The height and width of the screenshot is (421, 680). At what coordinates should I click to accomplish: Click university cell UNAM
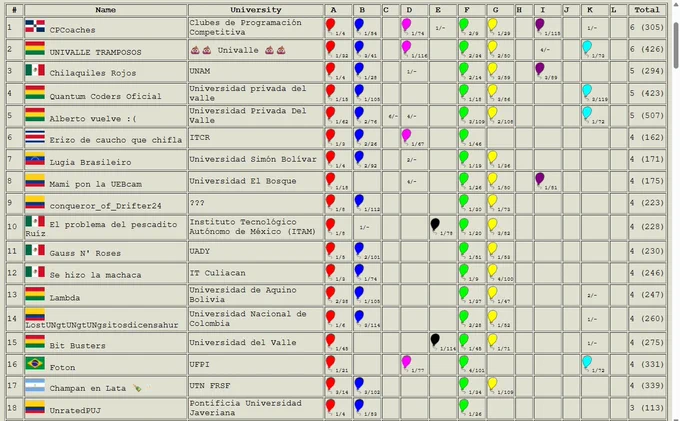256,71
